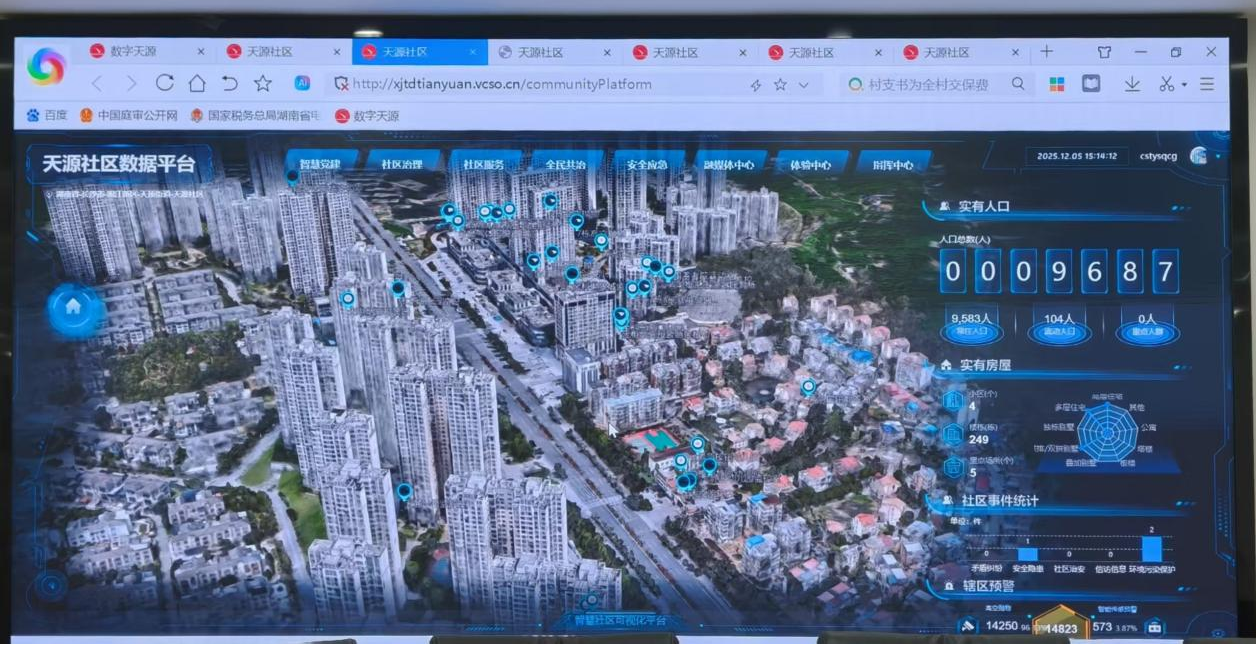
Task: Click the URL address field
Action: pos(540,85)
